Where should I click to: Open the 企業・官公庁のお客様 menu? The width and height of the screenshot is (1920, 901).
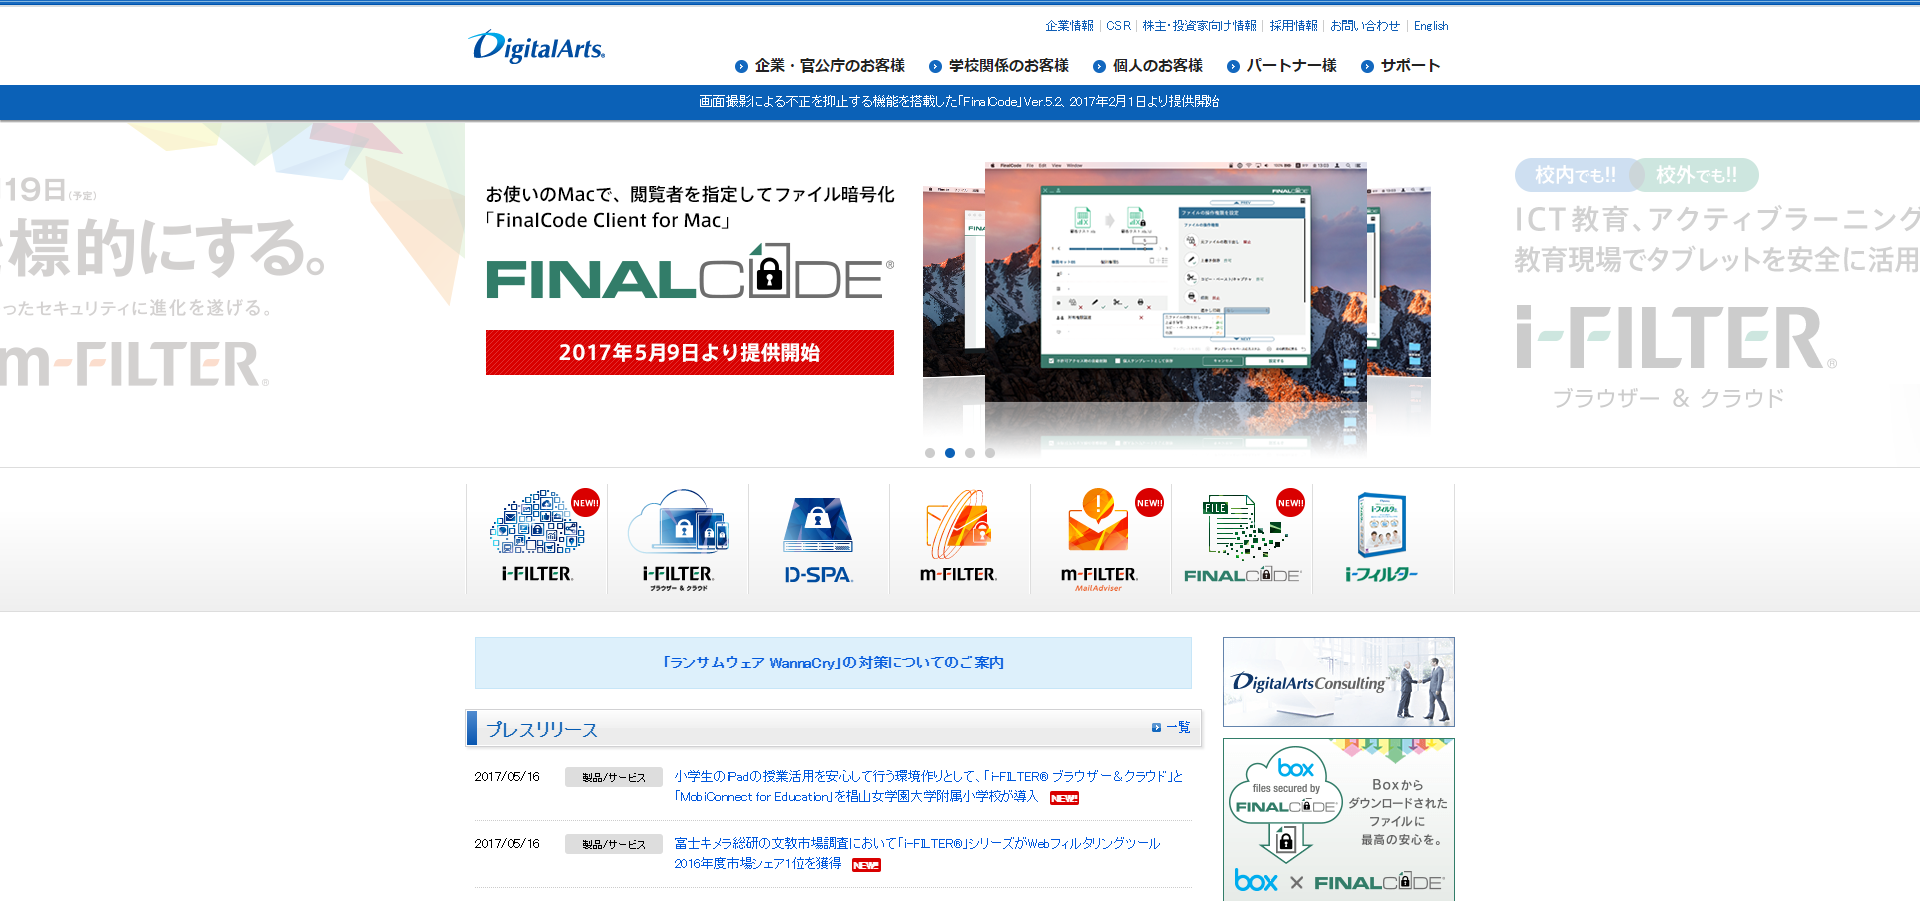(829, 64)
